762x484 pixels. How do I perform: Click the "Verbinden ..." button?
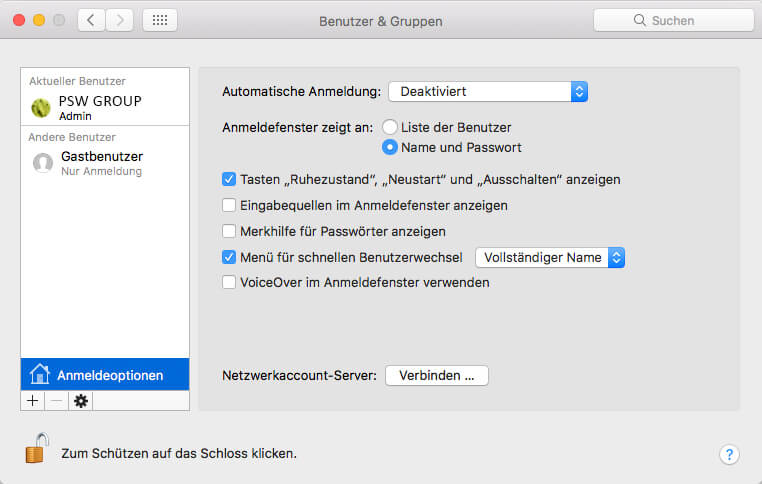437,375
